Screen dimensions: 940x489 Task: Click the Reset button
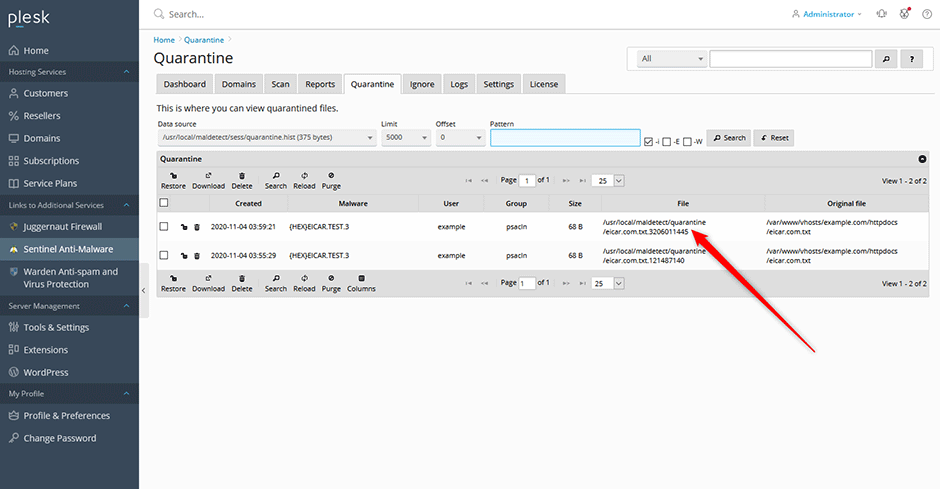774,138
